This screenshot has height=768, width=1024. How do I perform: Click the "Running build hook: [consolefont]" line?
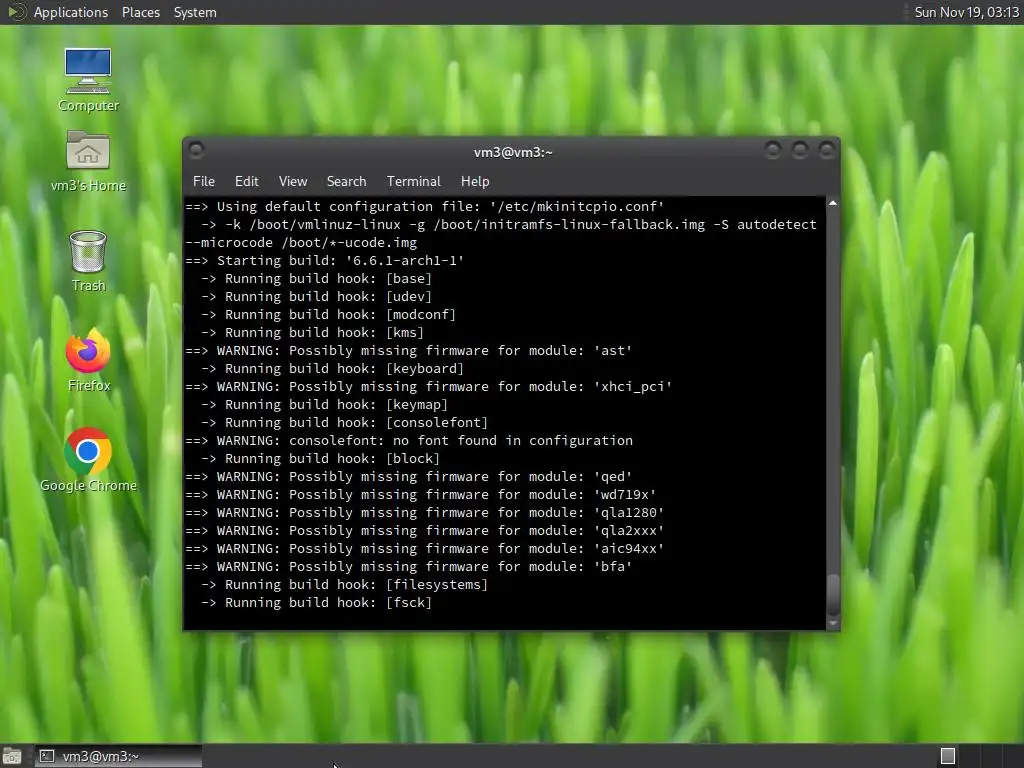tap(344, 423)
